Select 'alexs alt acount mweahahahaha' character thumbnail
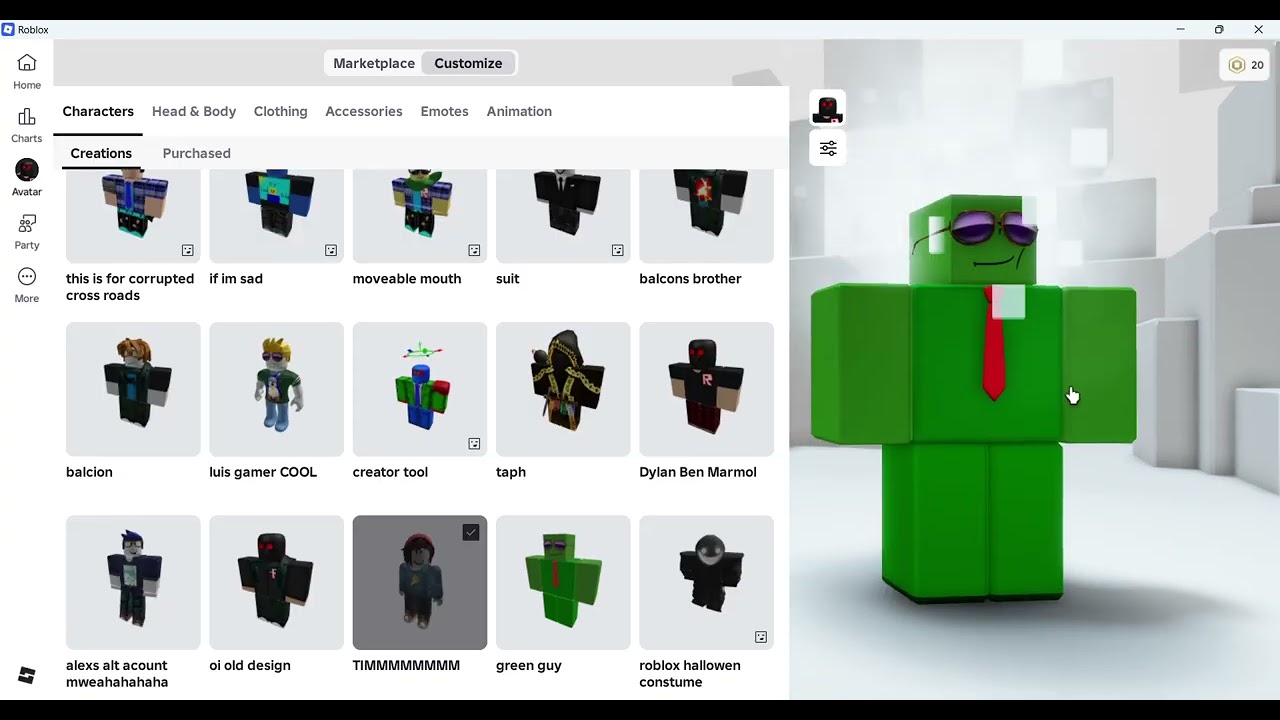Screen dimensions: 1280x720 [133, 583]
